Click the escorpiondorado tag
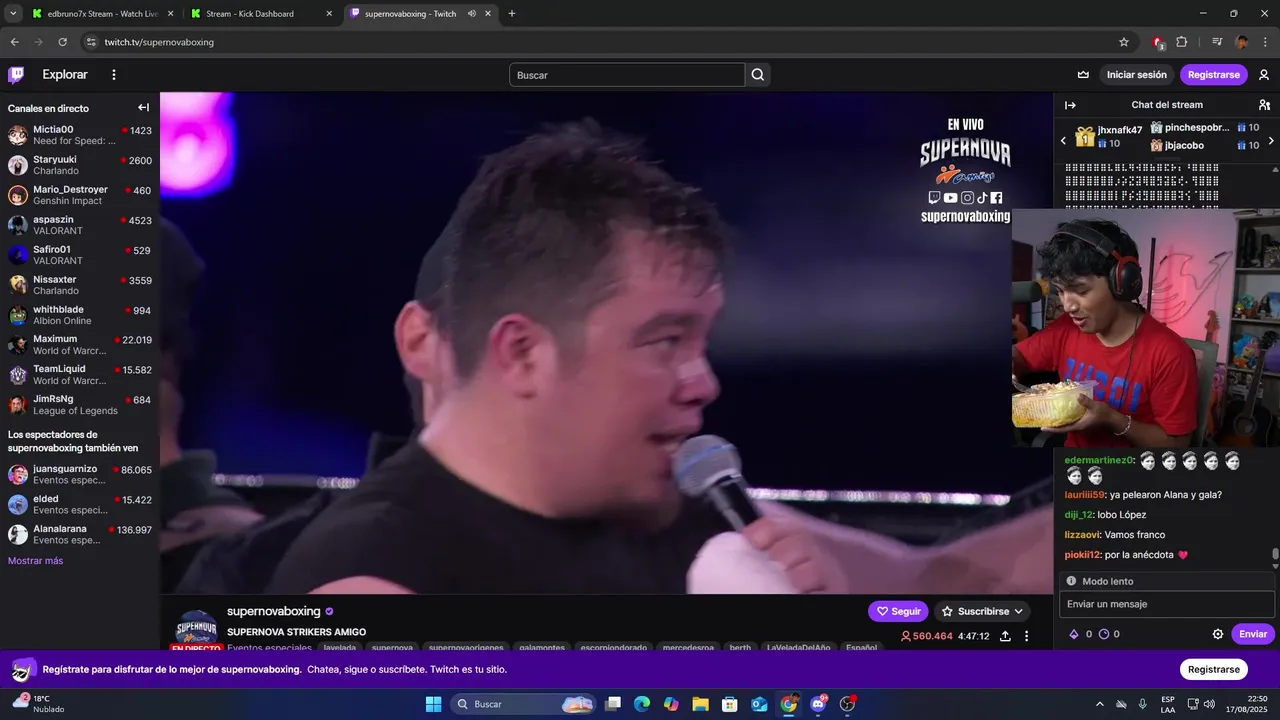The height and width of the screenshot is (720, 1280). pyautogui.click(x=614, y=648)
